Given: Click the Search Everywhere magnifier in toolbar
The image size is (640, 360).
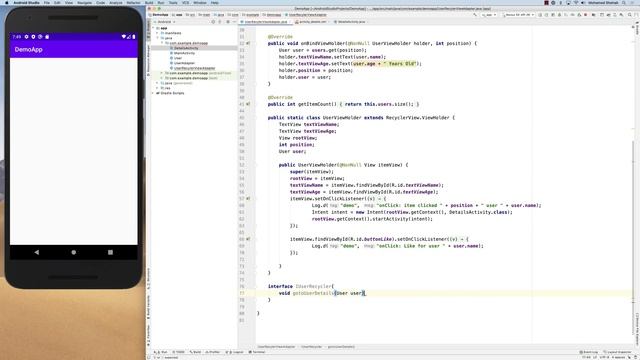Looking at the screenshot, I should 630,15.
